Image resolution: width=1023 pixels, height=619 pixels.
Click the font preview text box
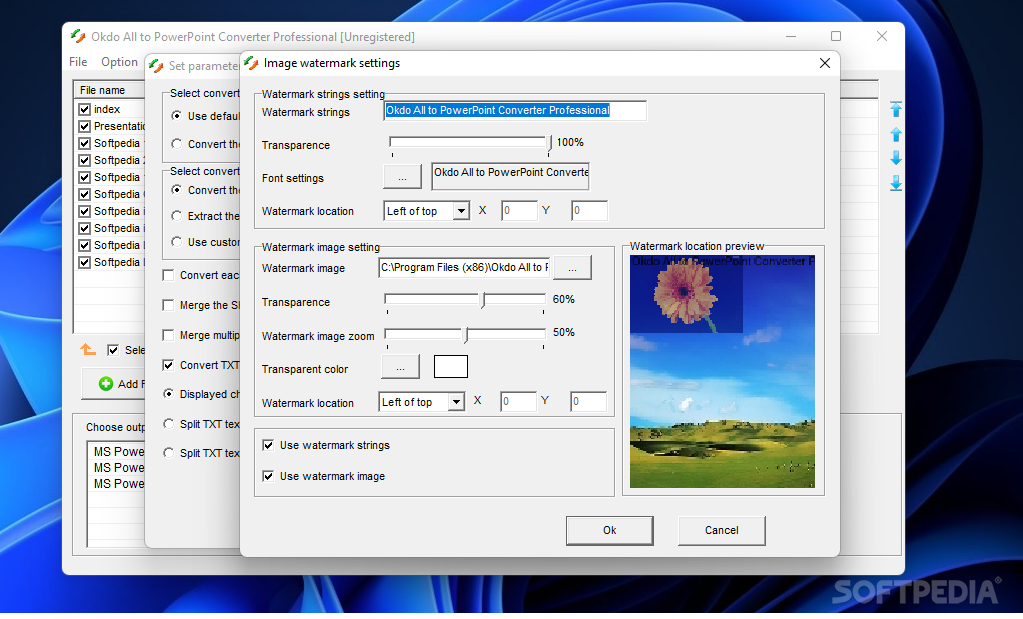(510, 176)
